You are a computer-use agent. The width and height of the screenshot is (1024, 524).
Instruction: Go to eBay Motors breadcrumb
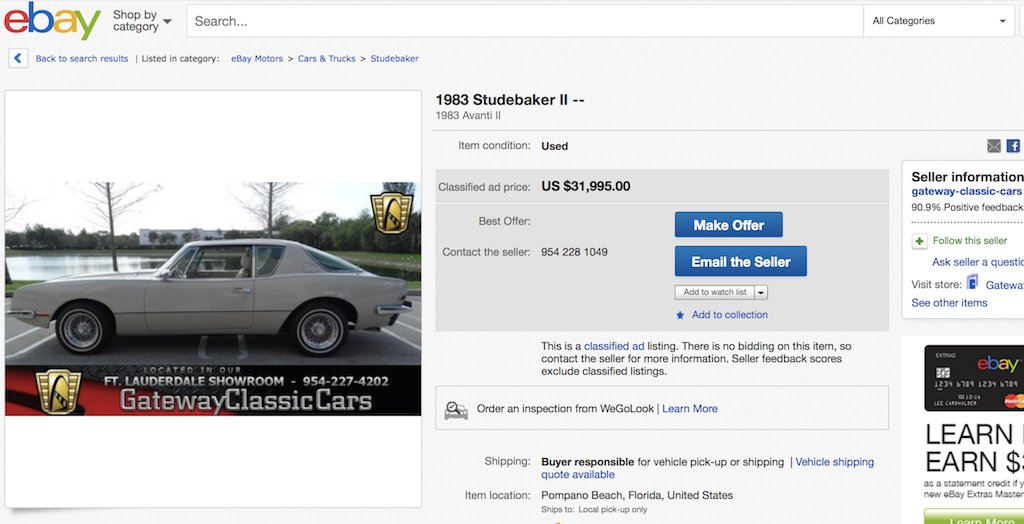(x=257, y=59)
